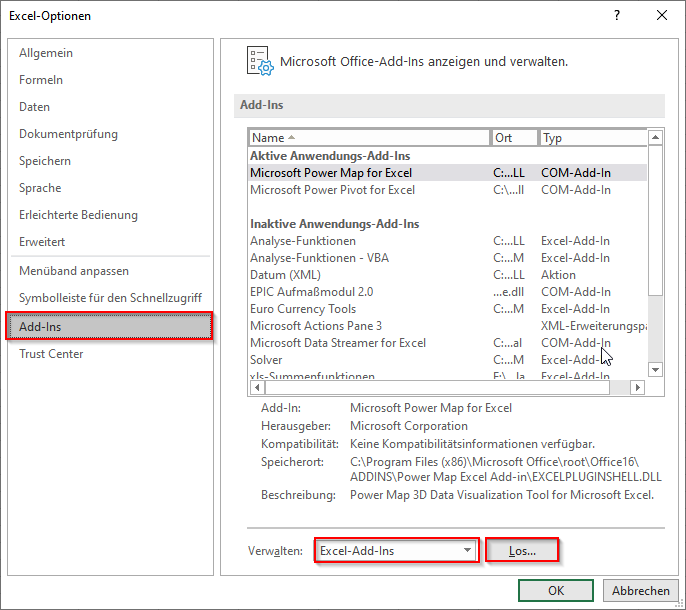Click the Abbrechen button
This screenshot has width=686, height=610.
coord(640,591)
